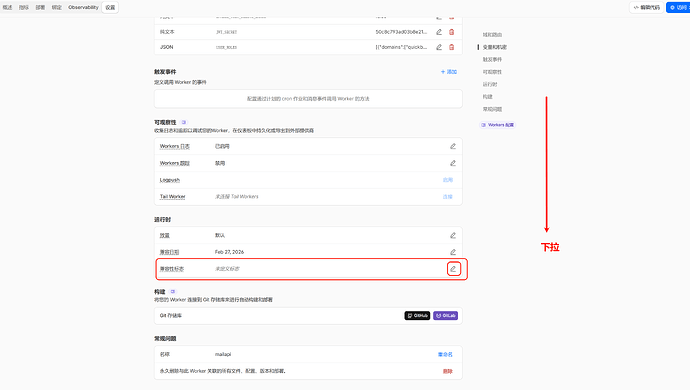Image resolution: width=690 pixels, height=390 pixels.
Task: Jump to 触发事件 section in sidebar
Action: click(492, 59)
